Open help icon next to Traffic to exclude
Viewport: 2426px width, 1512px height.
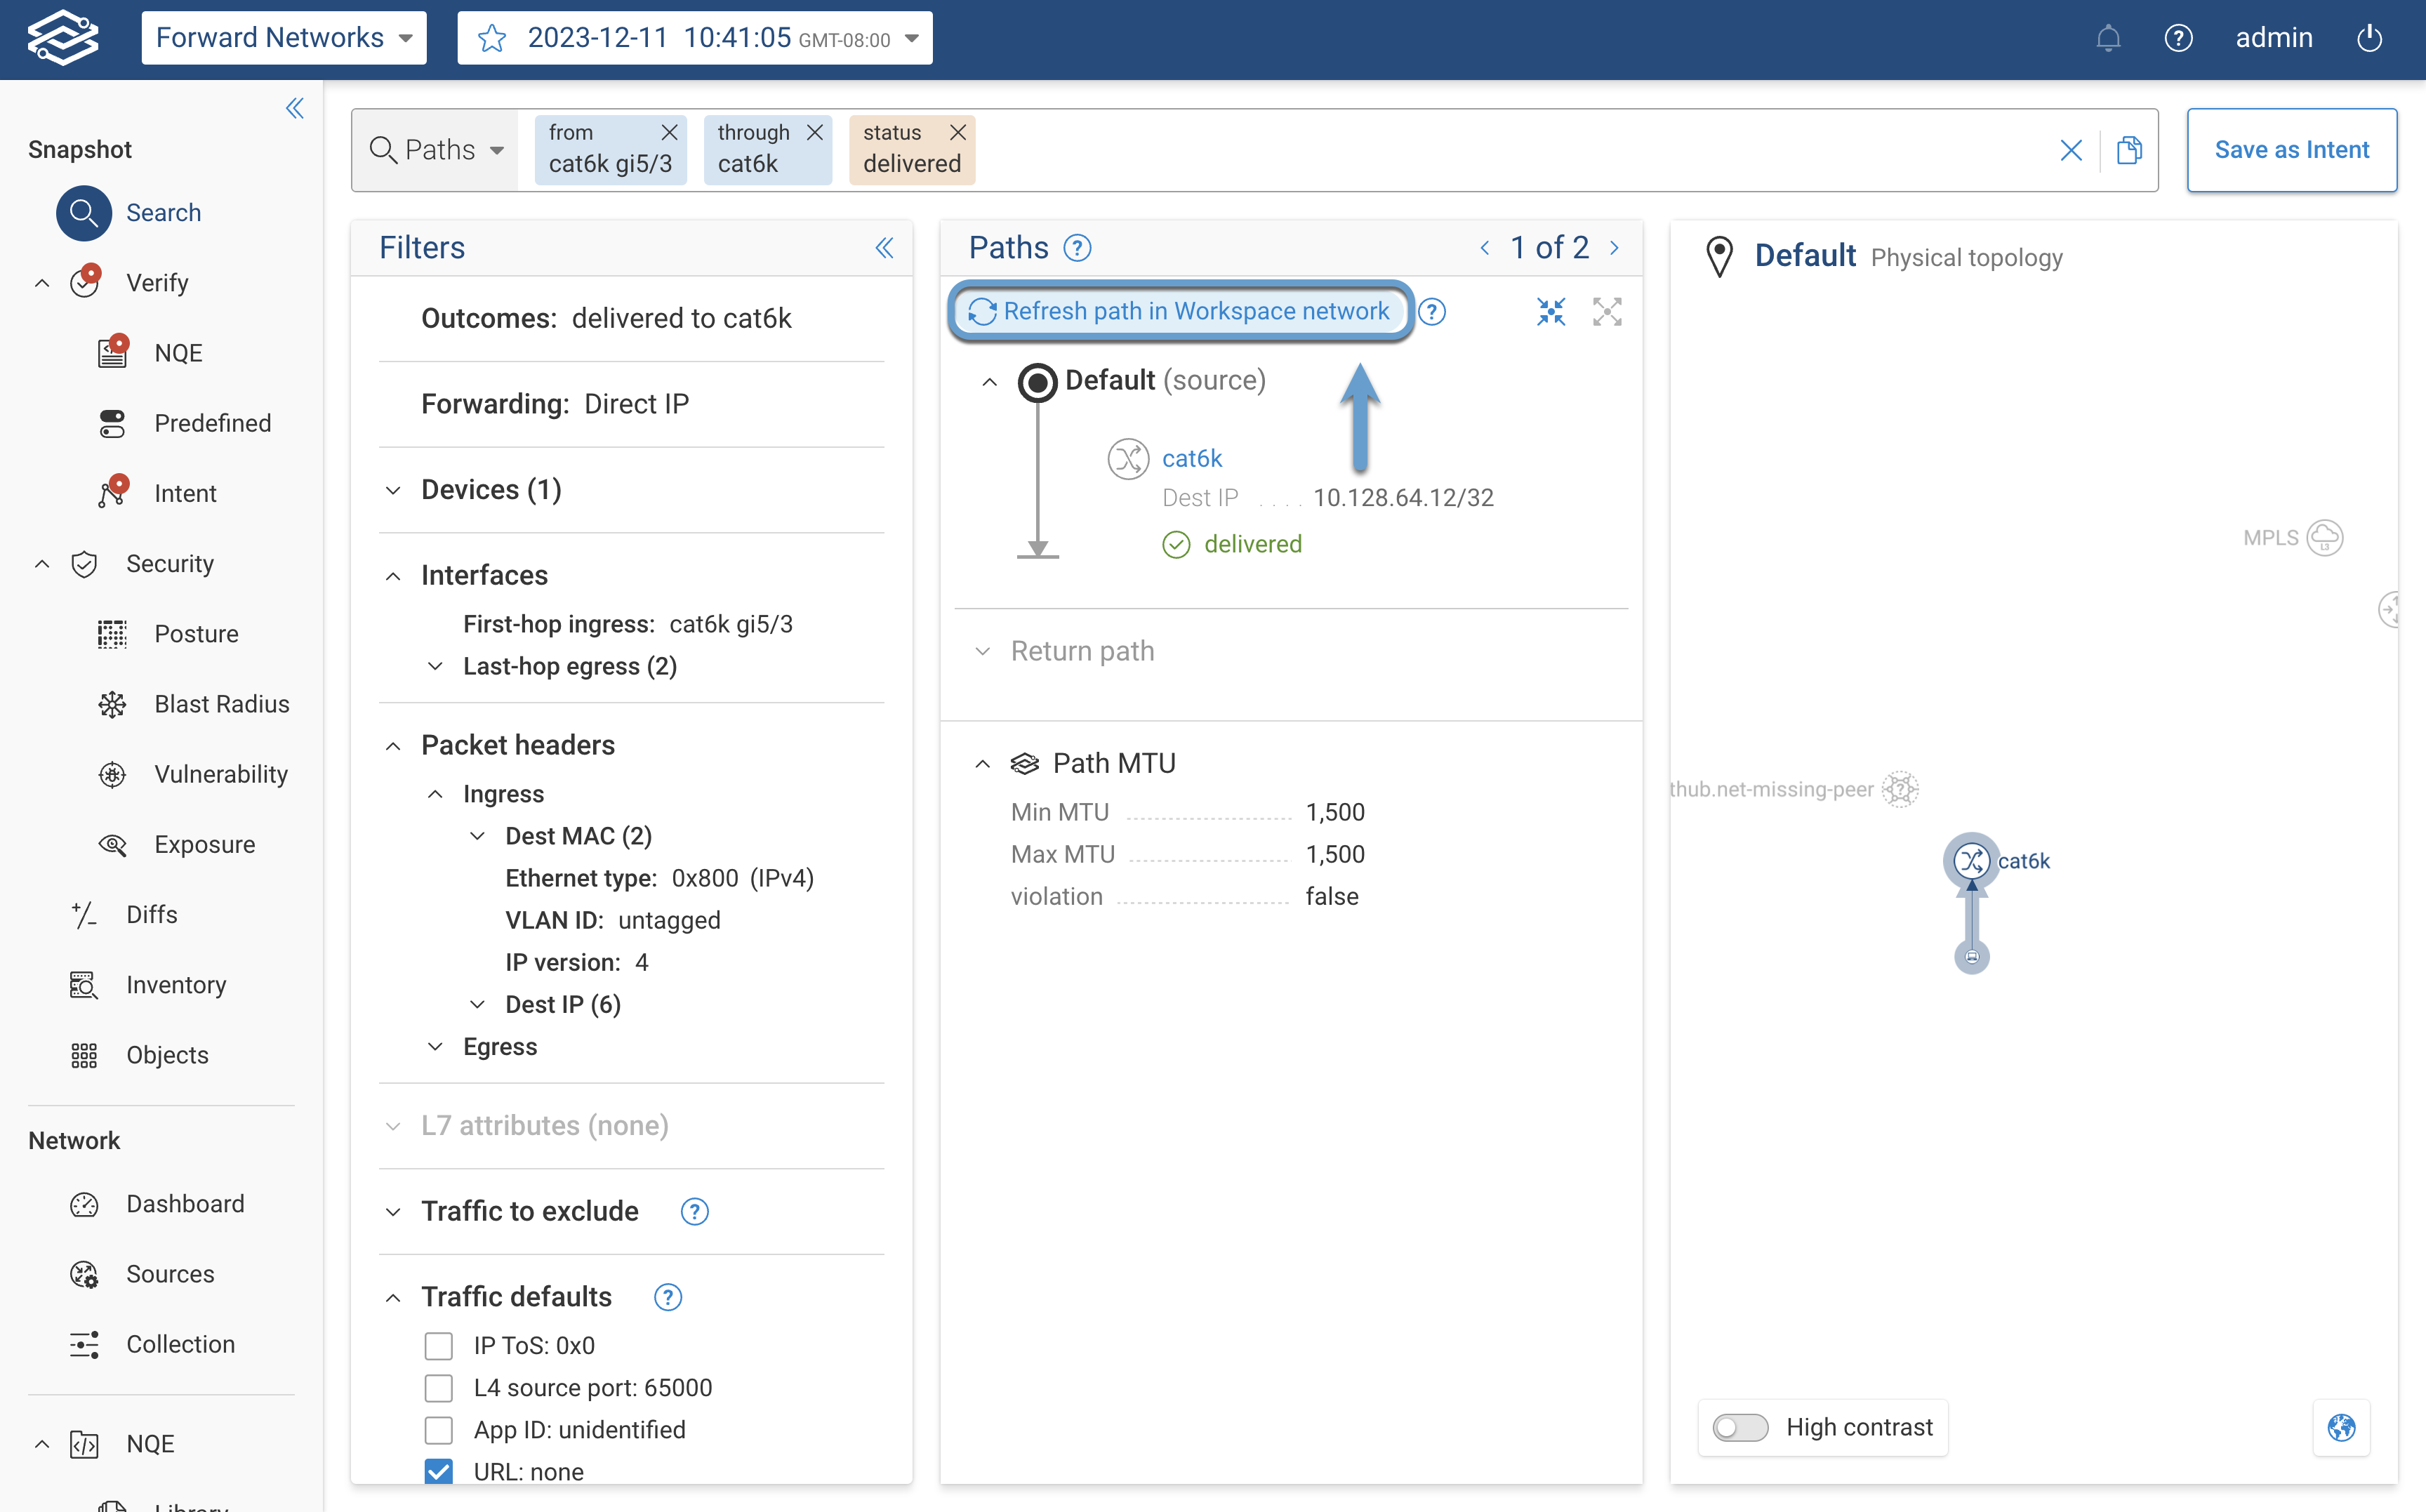click(x=694, y=1212)
